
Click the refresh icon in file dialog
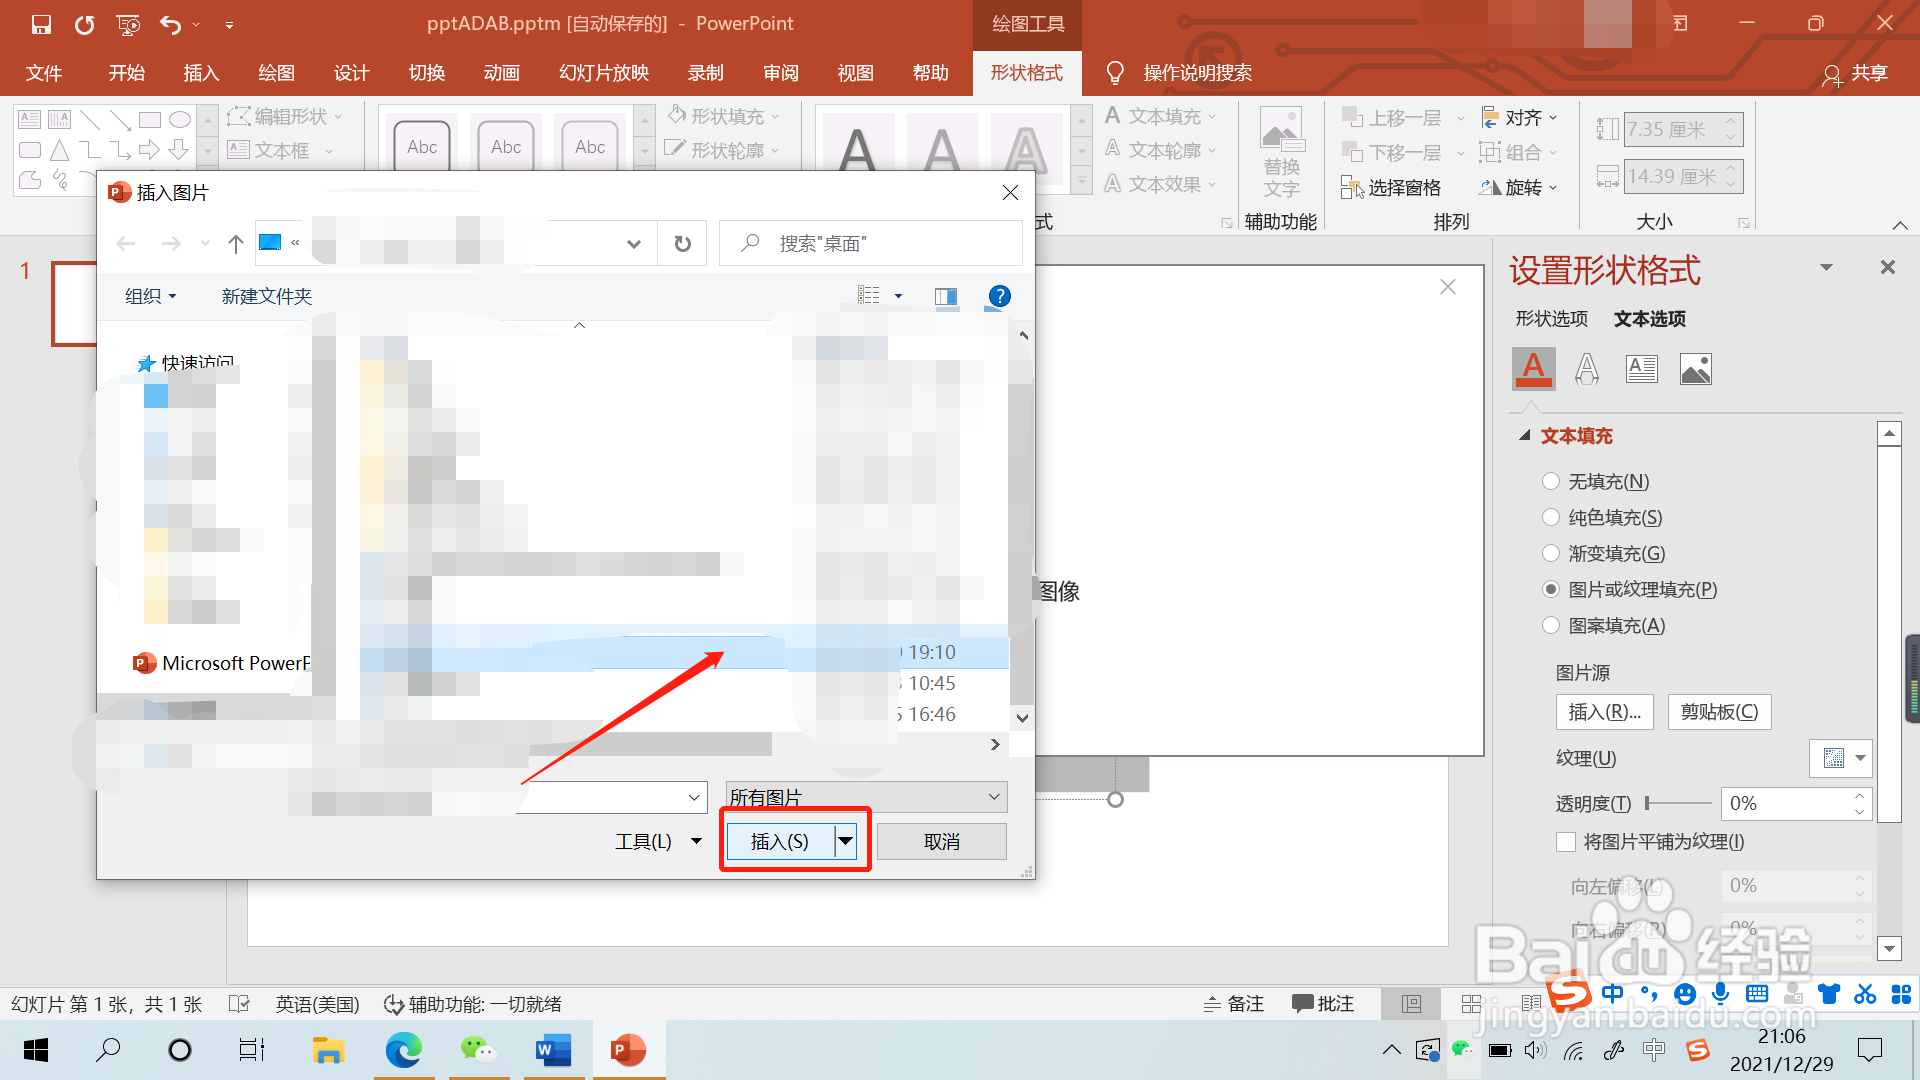point(683,244)
